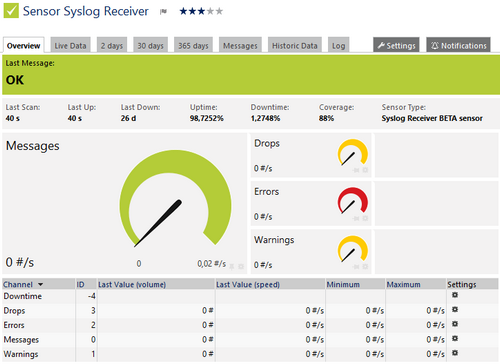This screenshot has width=500, height=364.
Task: Select the Messages channel name in table
Action: [x=21, y=340]
